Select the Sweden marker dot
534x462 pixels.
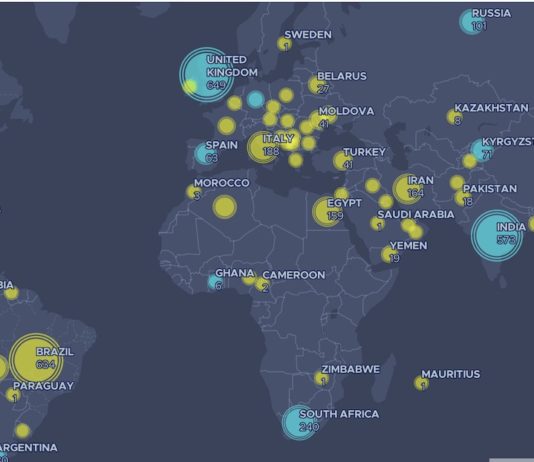[x=284, y=44]
